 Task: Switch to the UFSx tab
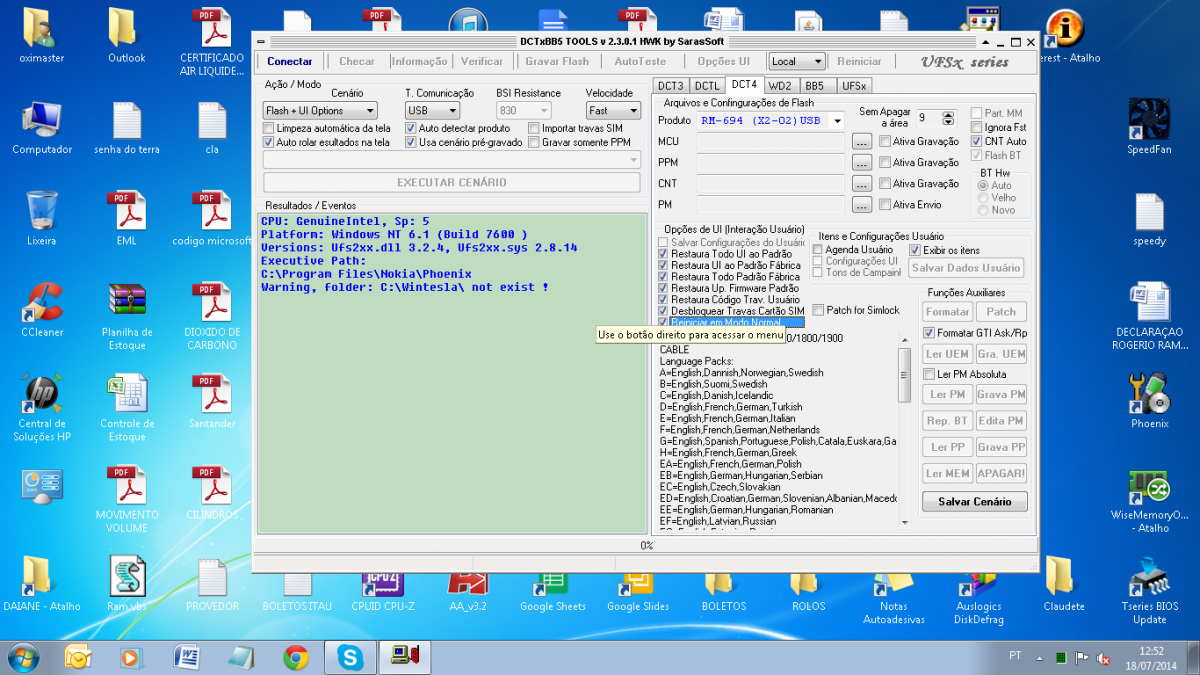click(854, 86)
